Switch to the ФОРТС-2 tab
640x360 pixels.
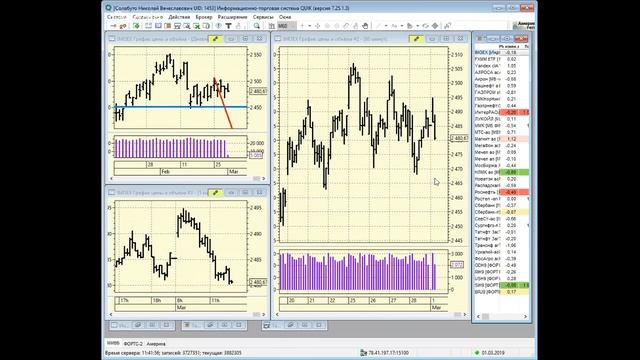coord(133,344)
